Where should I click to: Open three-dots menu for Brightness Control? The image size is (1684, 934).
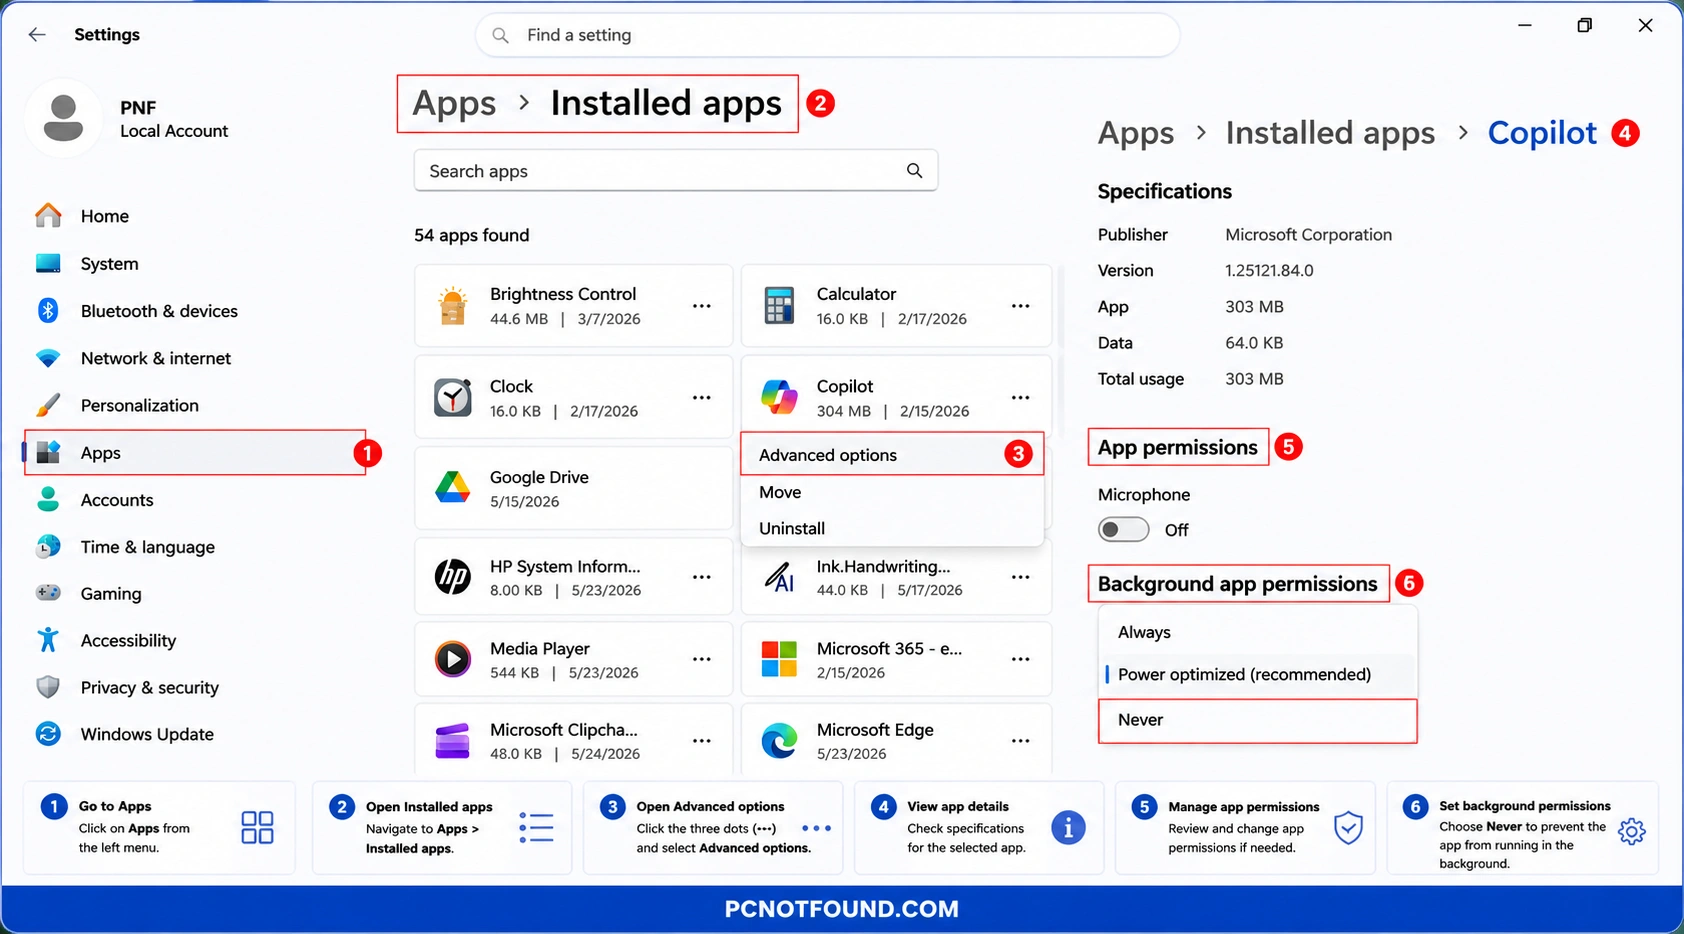tap(702, 306)
